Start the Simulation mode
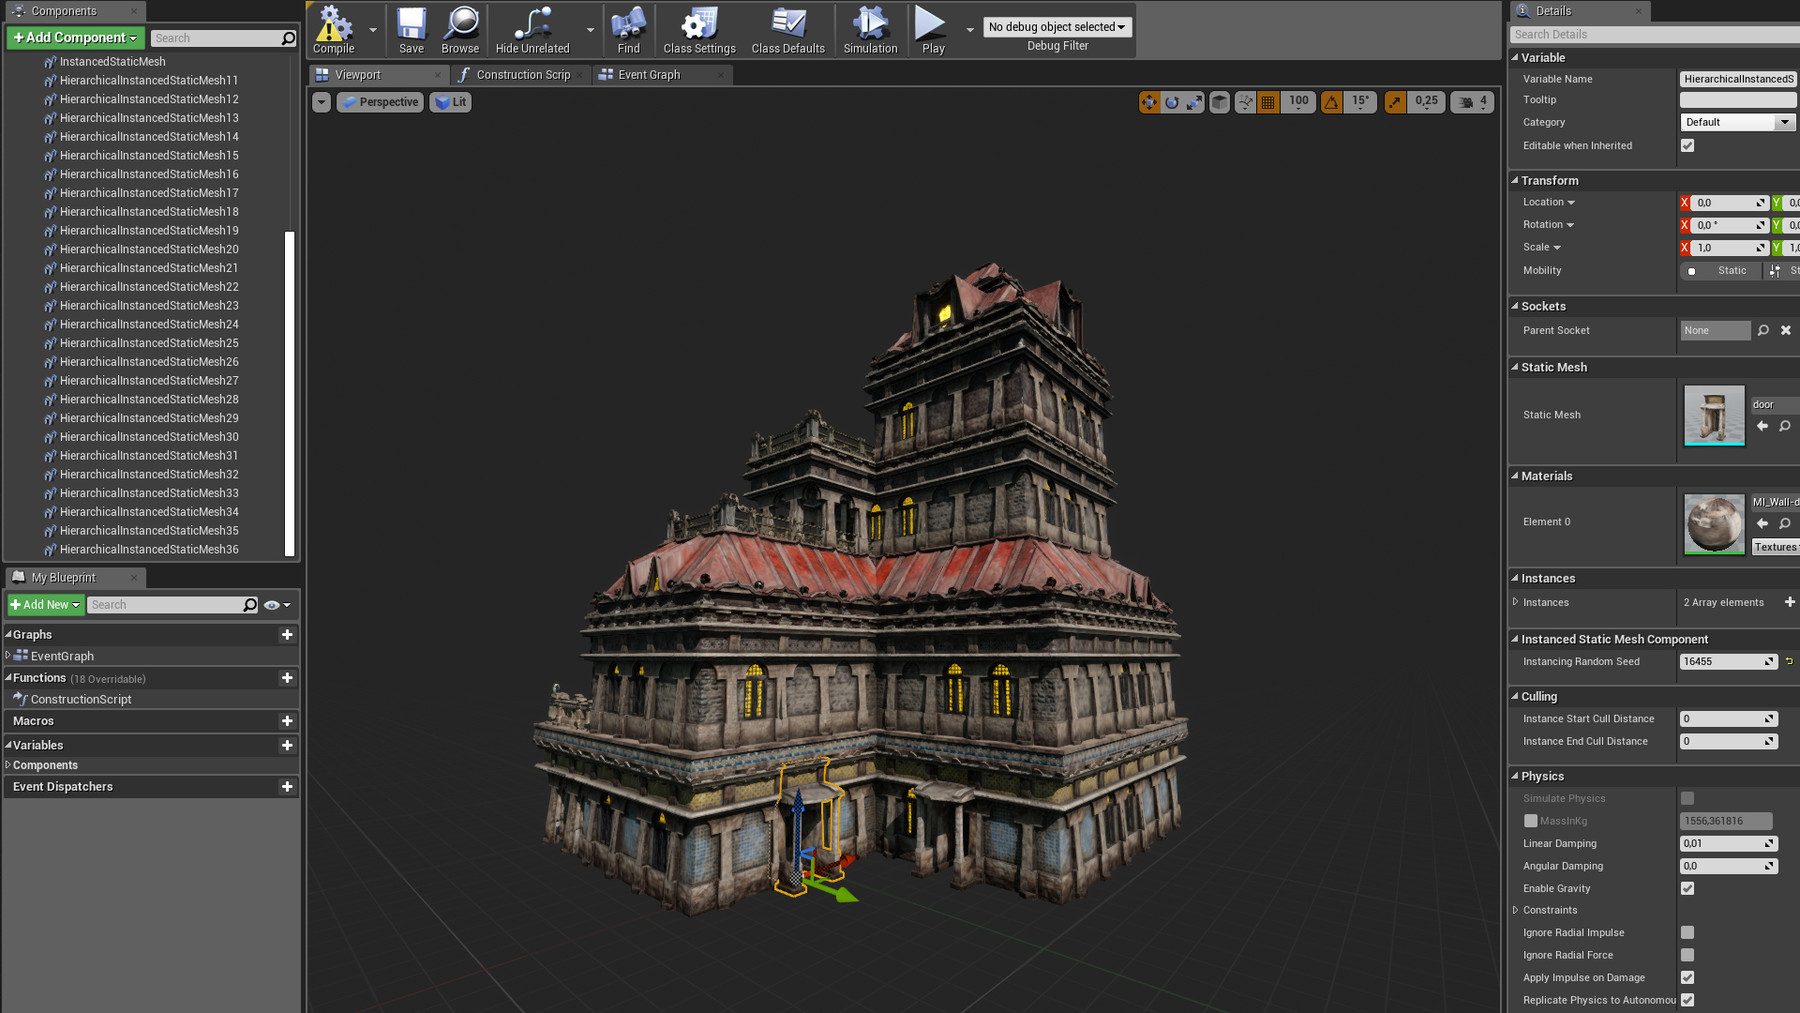 point(869,29)
